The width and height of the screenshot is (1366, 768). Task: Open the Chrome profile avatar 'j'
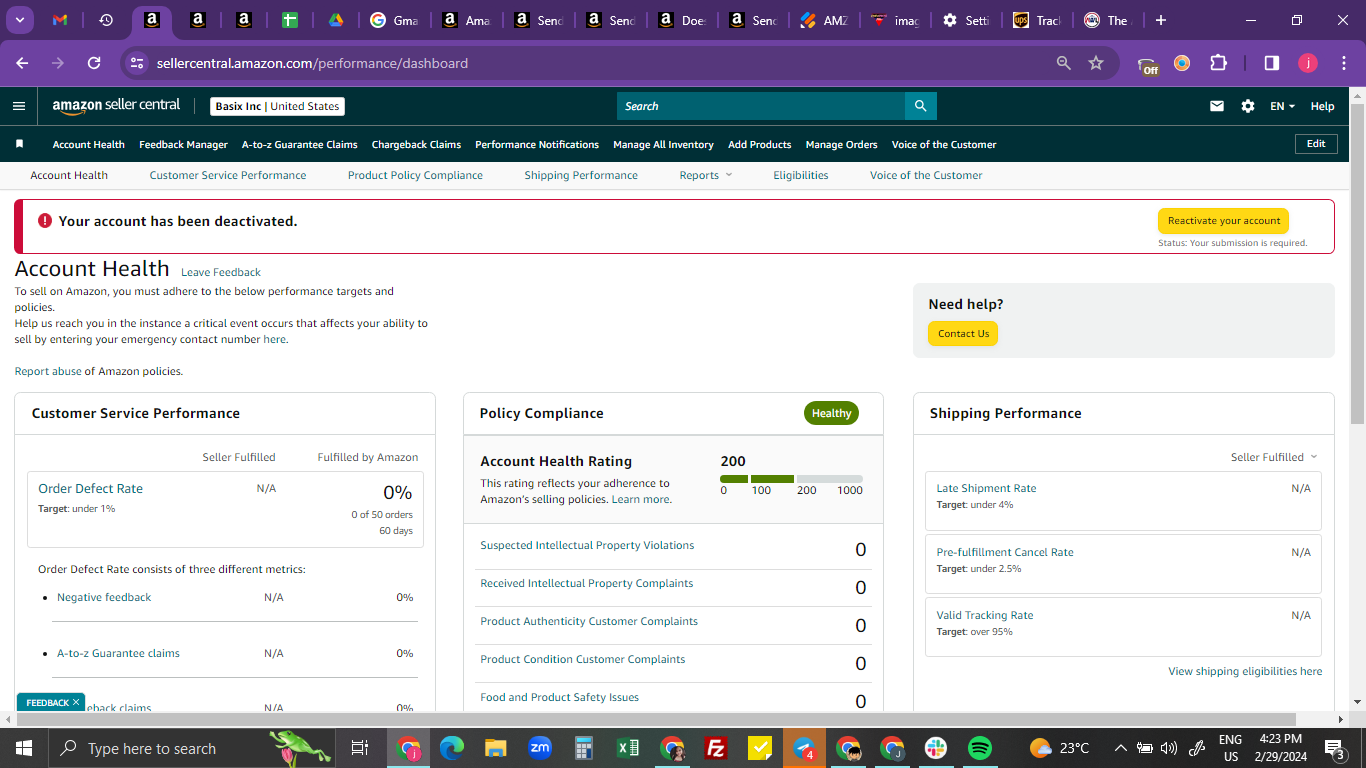(x=1308, y=63)
